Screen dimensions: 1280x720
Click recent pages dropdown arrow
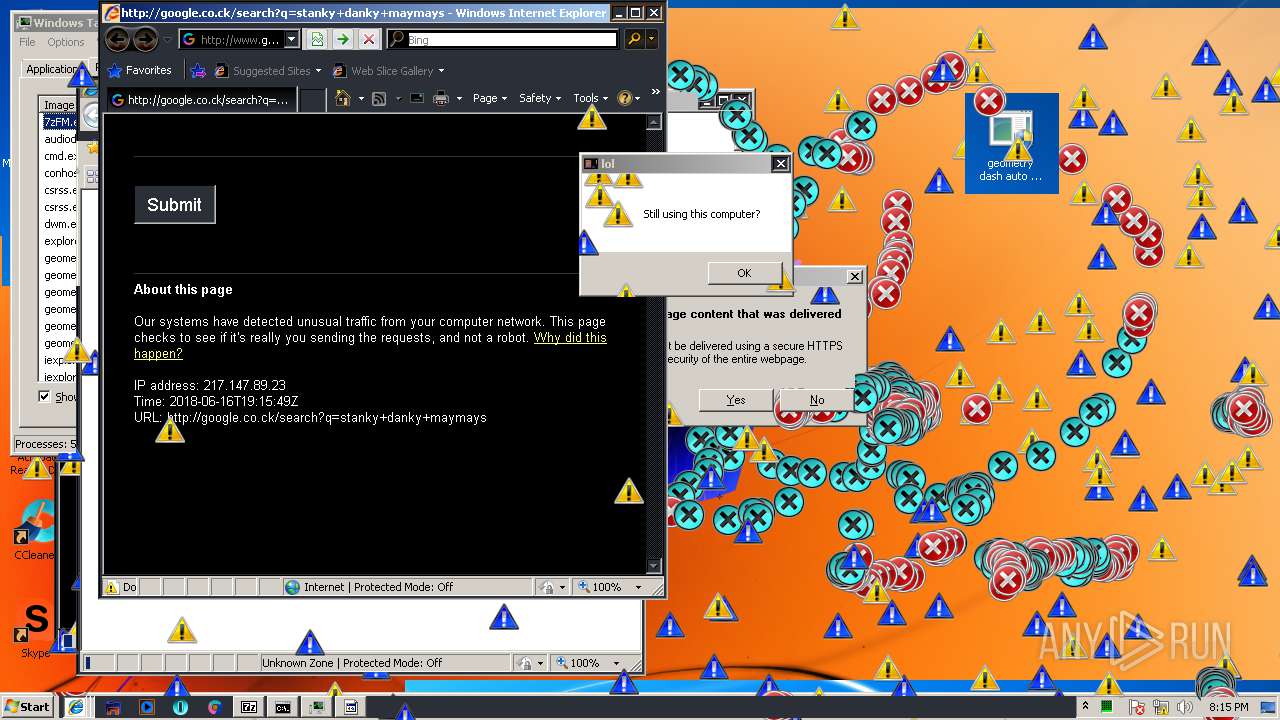[167, 39]
